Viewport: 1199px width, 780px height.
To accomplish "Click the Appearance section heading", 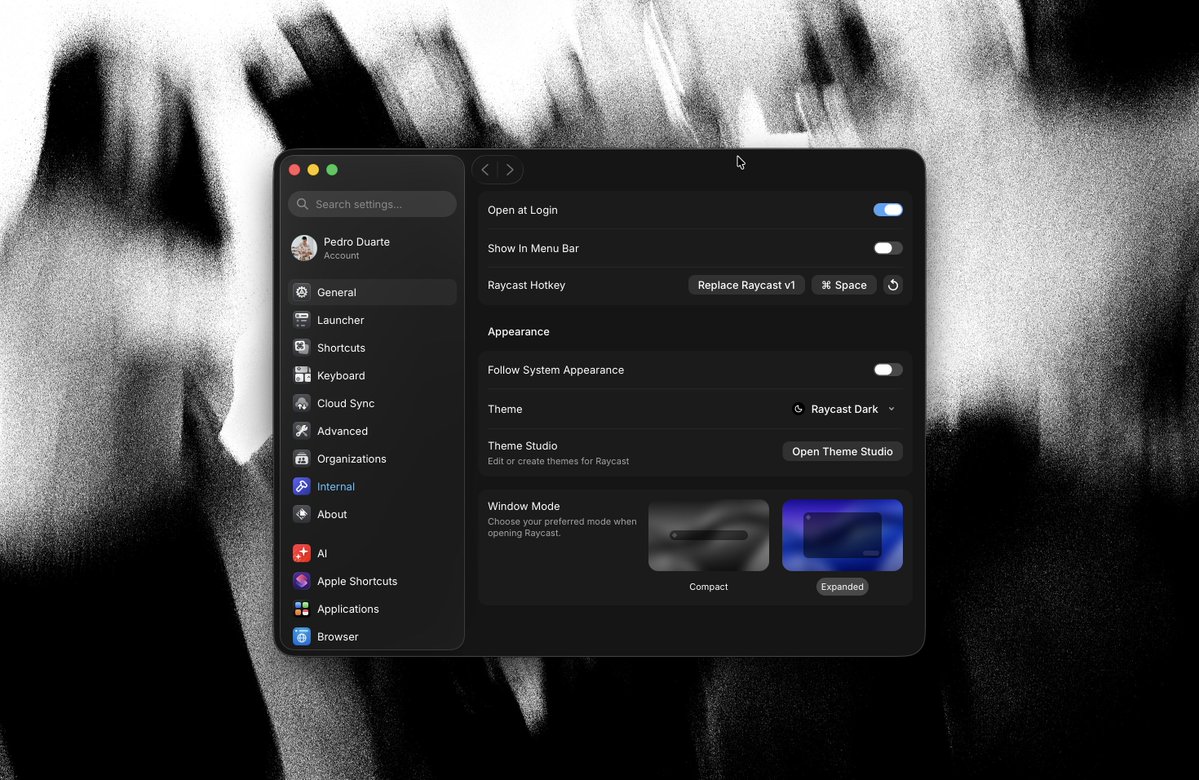I will tap(518, 332).
